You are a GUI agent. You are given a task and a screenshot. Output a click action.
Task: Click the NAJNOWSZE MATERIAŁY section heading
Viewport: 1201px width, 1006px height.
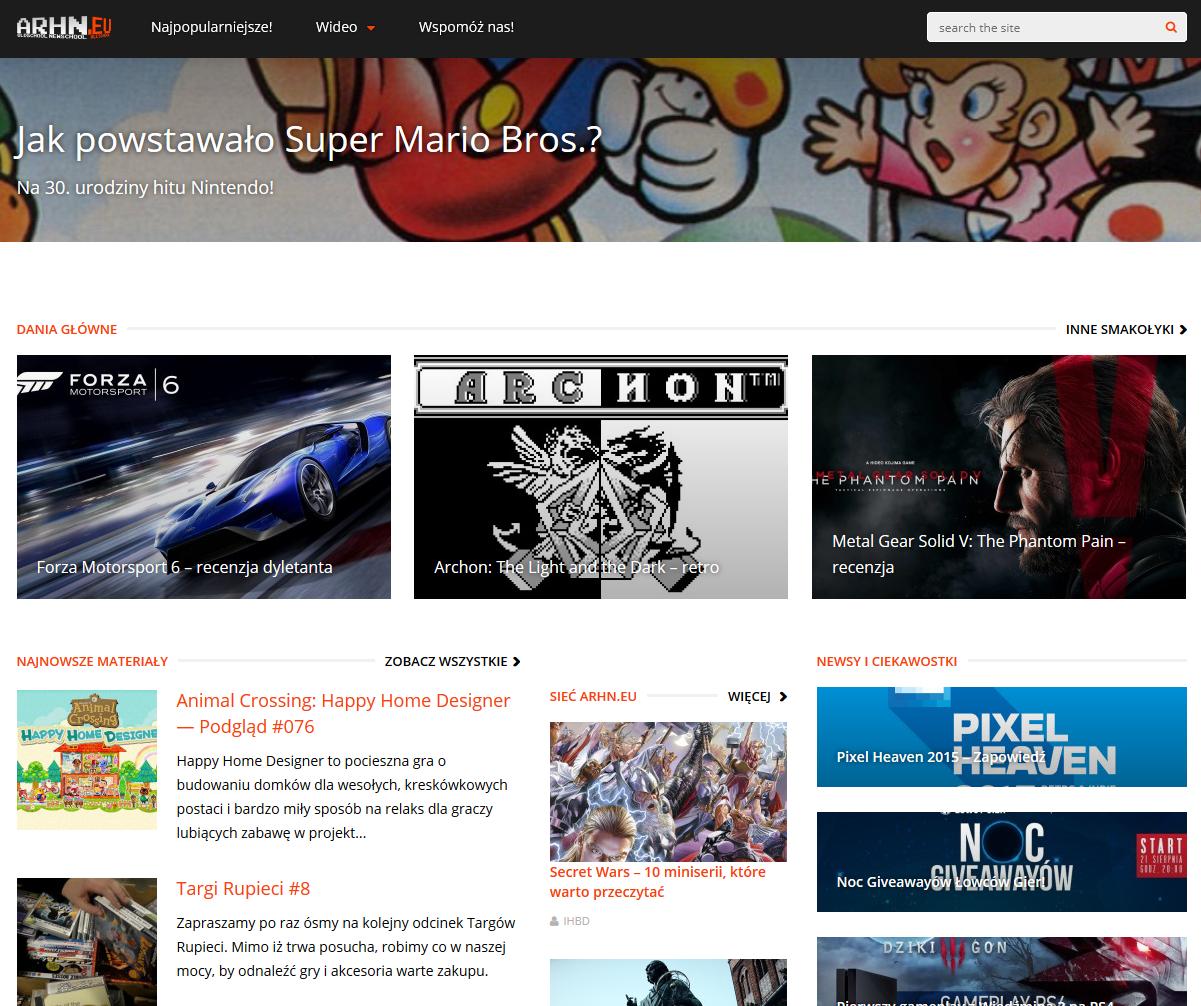point(92,661)
